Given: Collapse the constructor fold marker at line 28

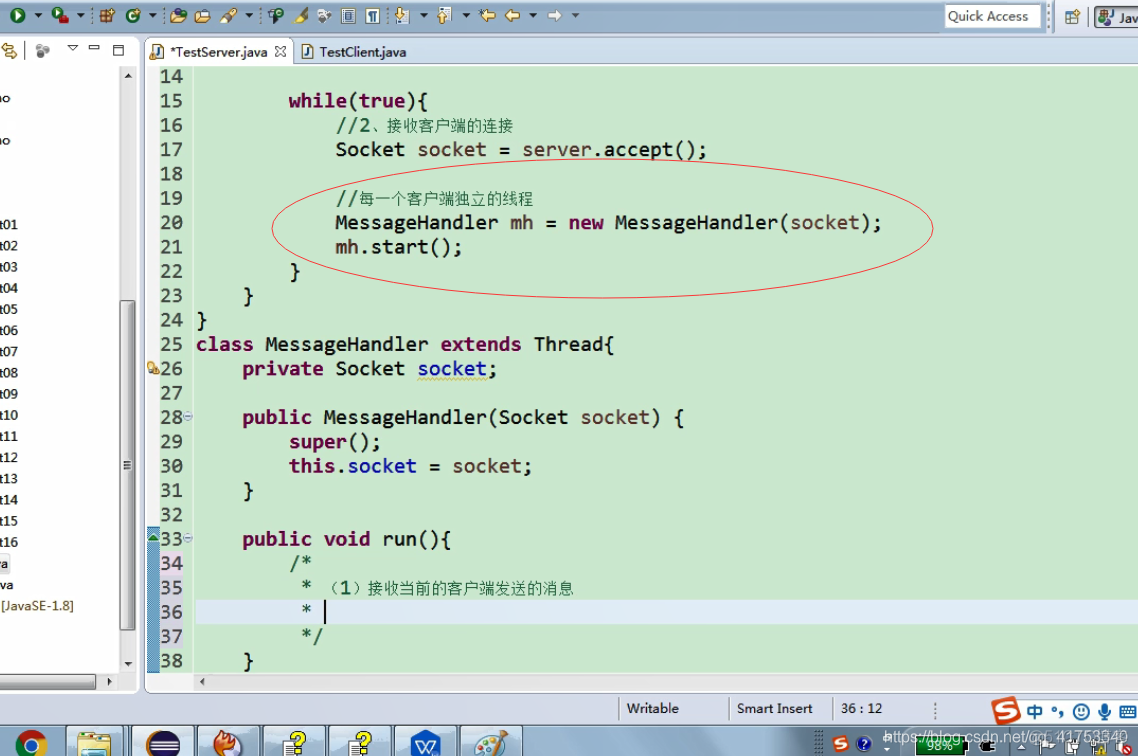Looking at the screenshot, I should pos(188,416).
